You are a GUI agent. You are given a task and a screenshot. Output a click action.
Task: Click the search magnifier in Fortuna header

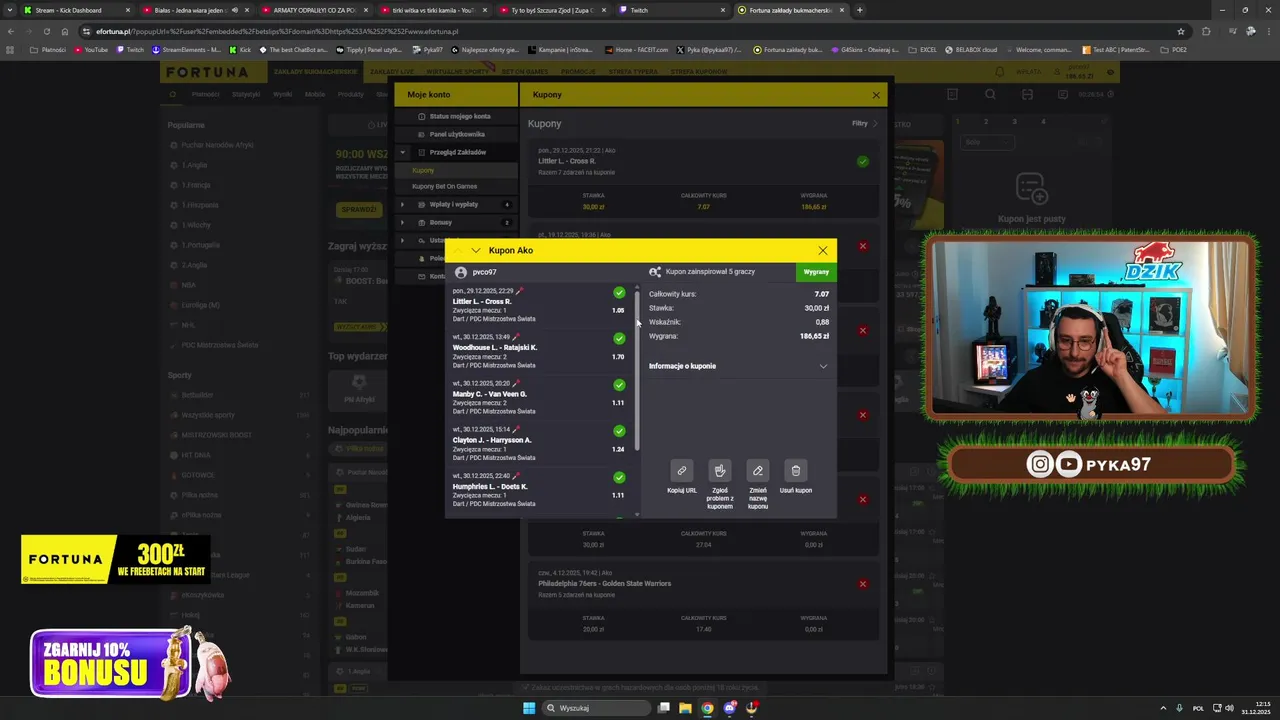pyautogui.click(x=990, y=94)
